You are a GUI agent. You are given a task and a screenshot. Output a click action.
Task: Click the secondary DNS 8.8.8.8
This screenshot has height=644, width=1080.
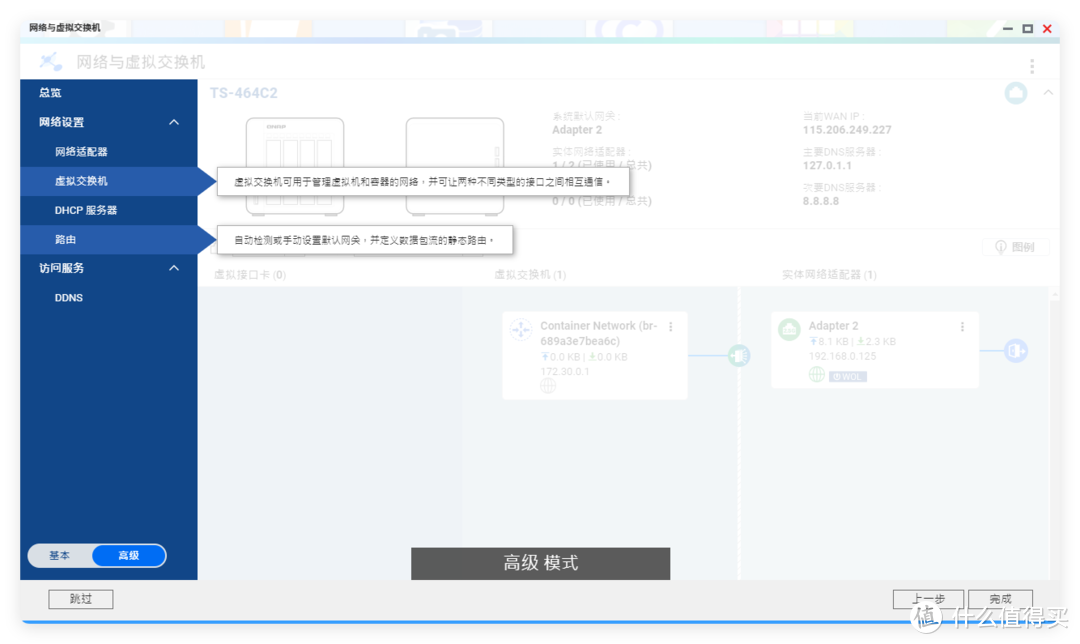pyautogui.click(x=820, y=201)
